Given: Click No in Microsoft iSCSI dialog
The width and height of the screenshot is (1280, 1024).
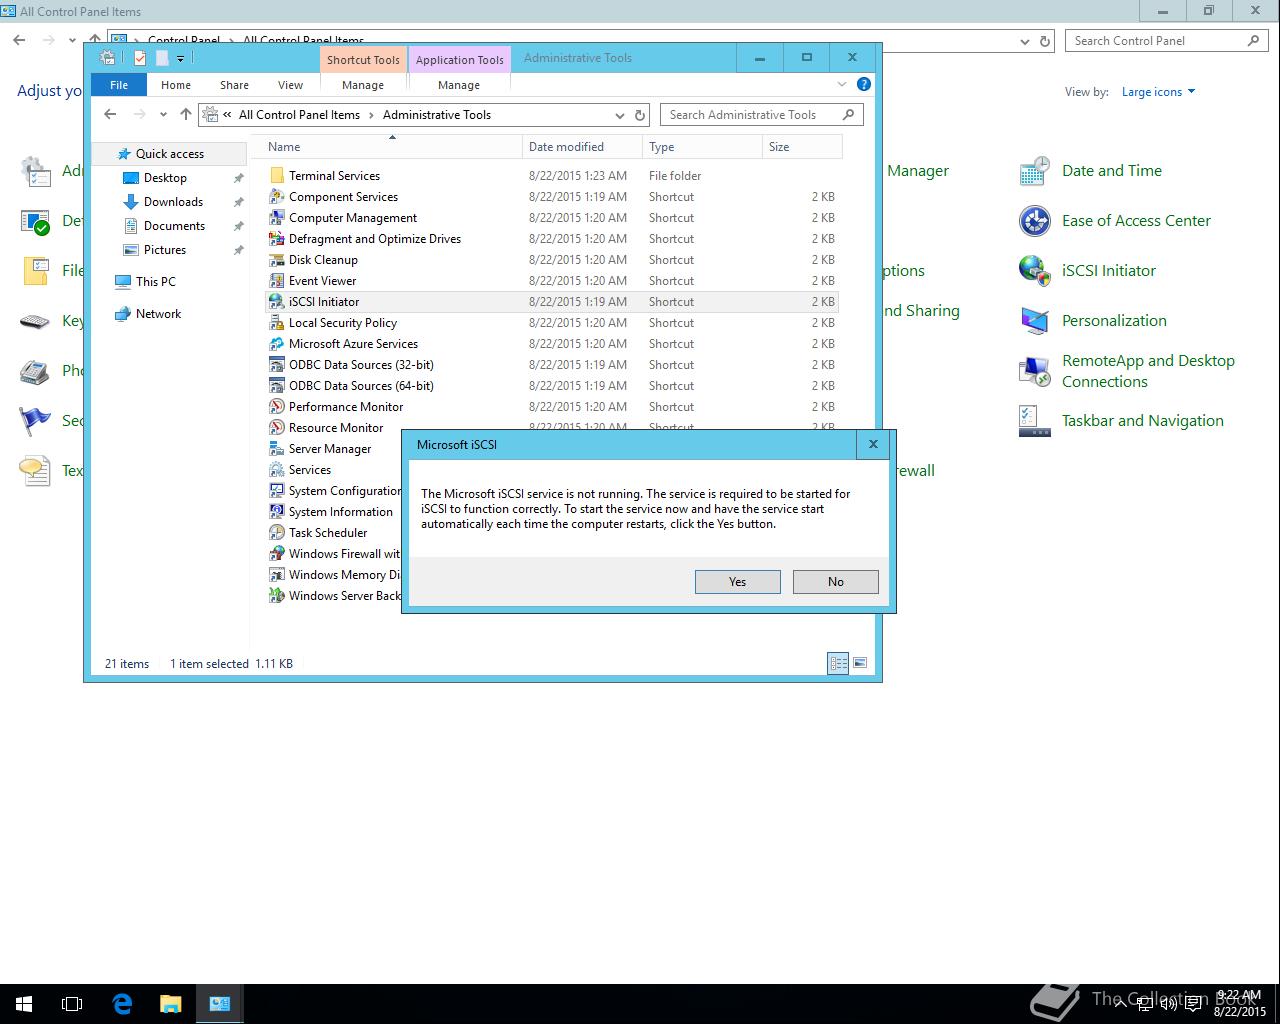Looking at the screenshot, I should pyautogui.click(x=835, y=582).
